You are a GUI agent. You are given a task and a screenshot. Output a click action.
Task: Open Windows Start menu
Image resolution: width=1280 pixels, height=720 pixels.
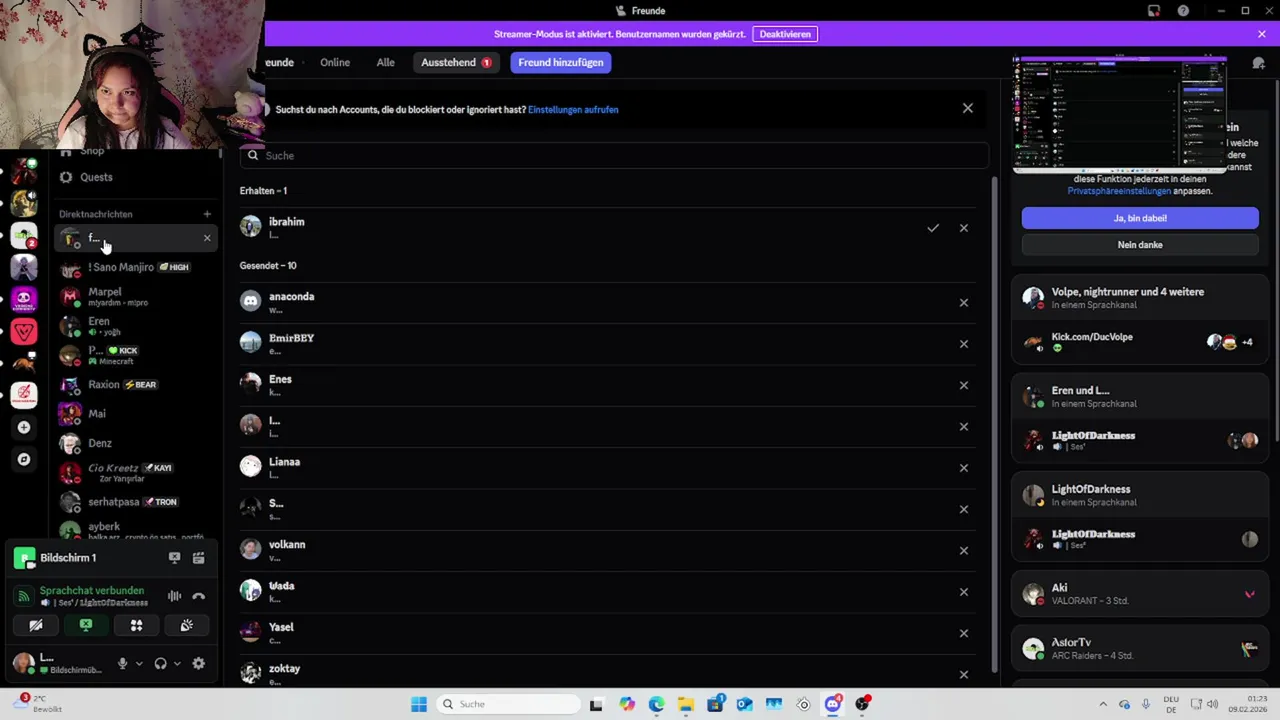point(419,704)
